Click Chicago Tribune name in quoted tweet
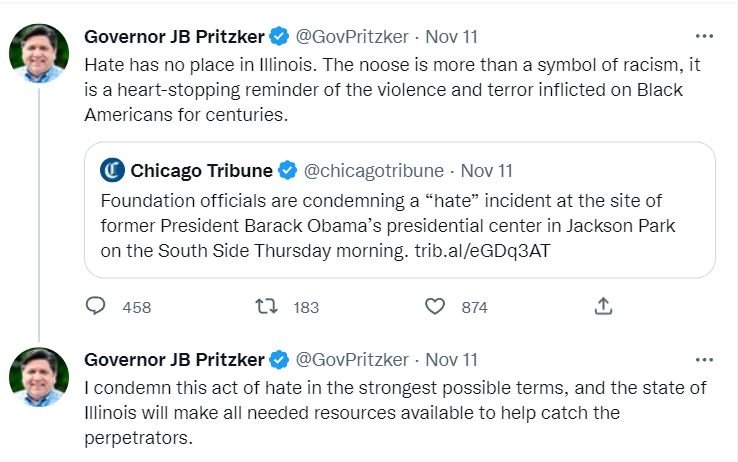 point(203,169)
